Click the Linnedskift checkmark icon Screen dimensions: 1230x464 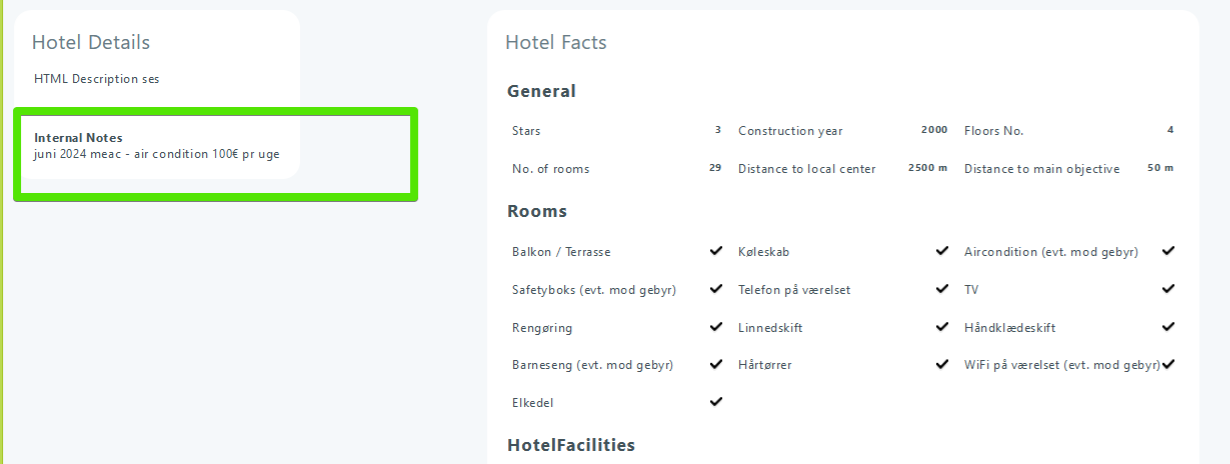click(x=942, y=327)
